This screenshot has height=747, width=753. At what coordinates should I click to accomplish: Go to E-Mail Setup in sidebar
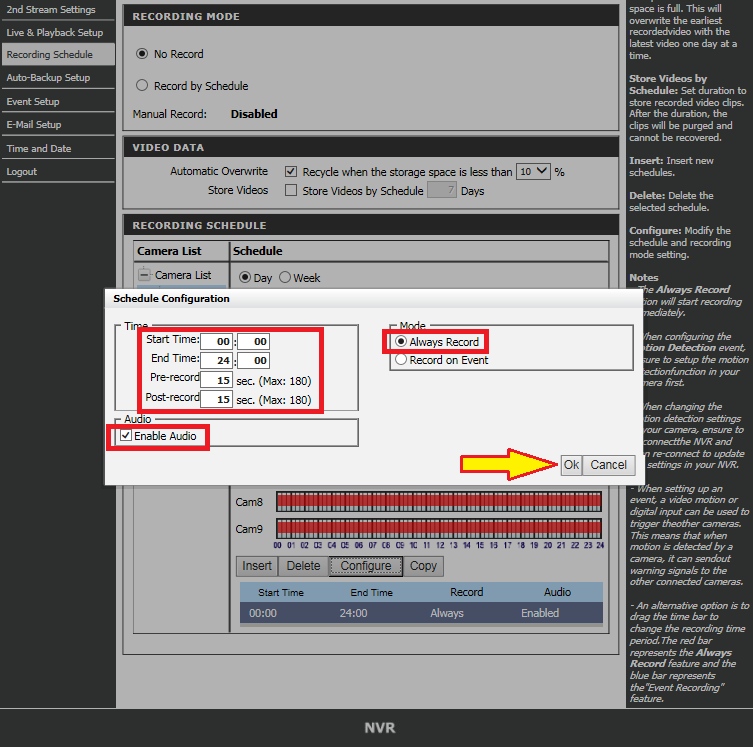click(34, 125)
